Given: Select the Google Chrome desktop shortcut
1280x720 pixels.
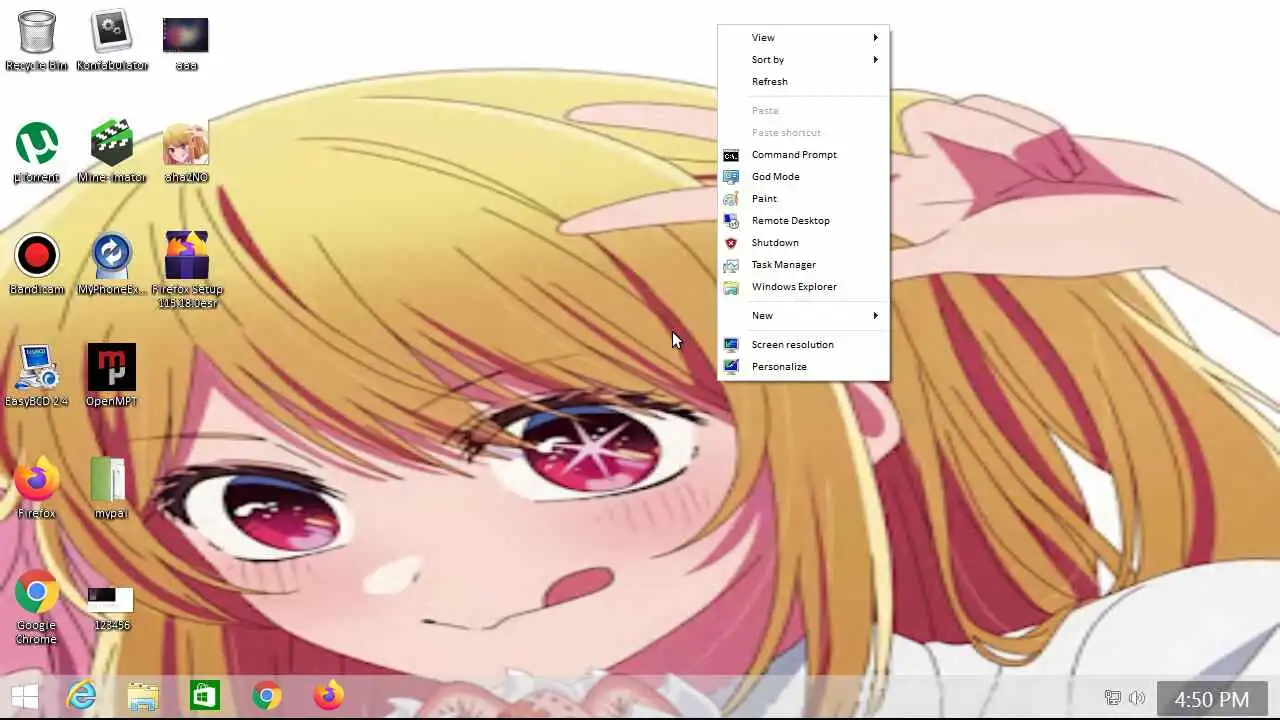Looking at the screenshot, I should coord(37,608).
